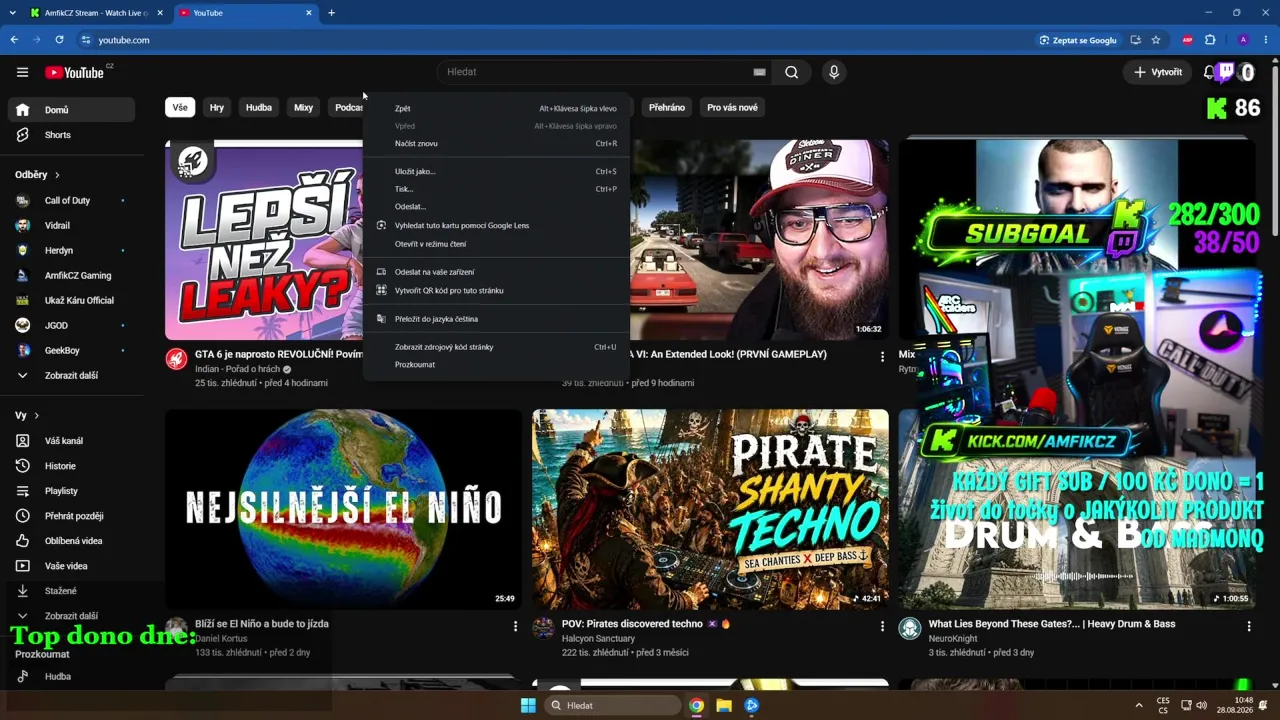Open Stažené in the sidebar
1280x720 pixels.
(x=71, y=591)
